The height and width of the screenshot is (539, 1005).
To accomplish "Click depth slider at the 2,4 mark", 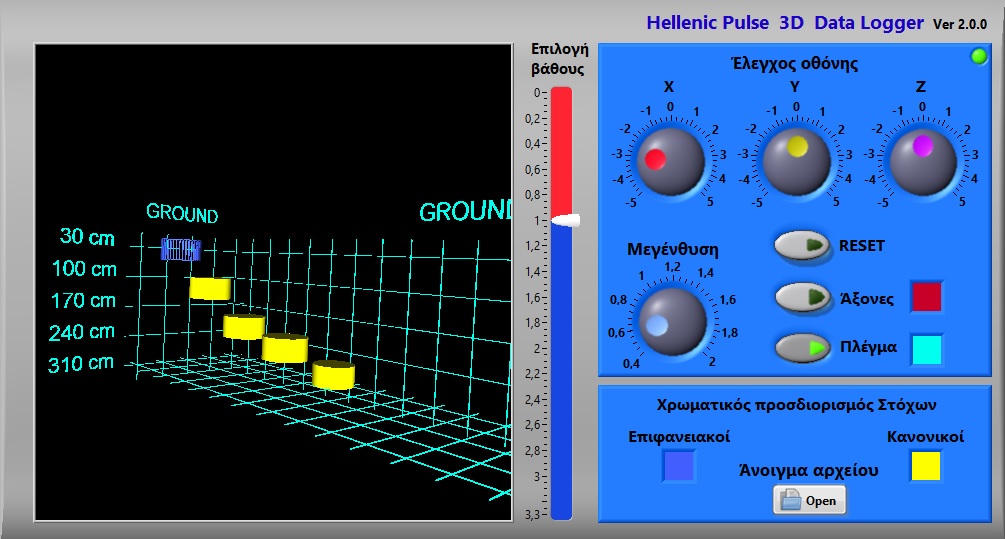I will tap(562, 399).
